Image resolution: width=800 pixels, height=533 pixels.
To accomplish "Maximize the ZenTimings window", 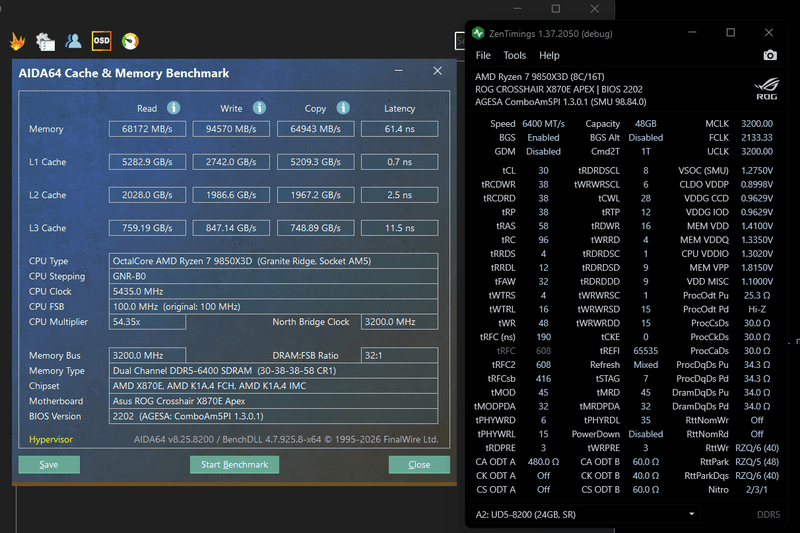I will [731, 33].
